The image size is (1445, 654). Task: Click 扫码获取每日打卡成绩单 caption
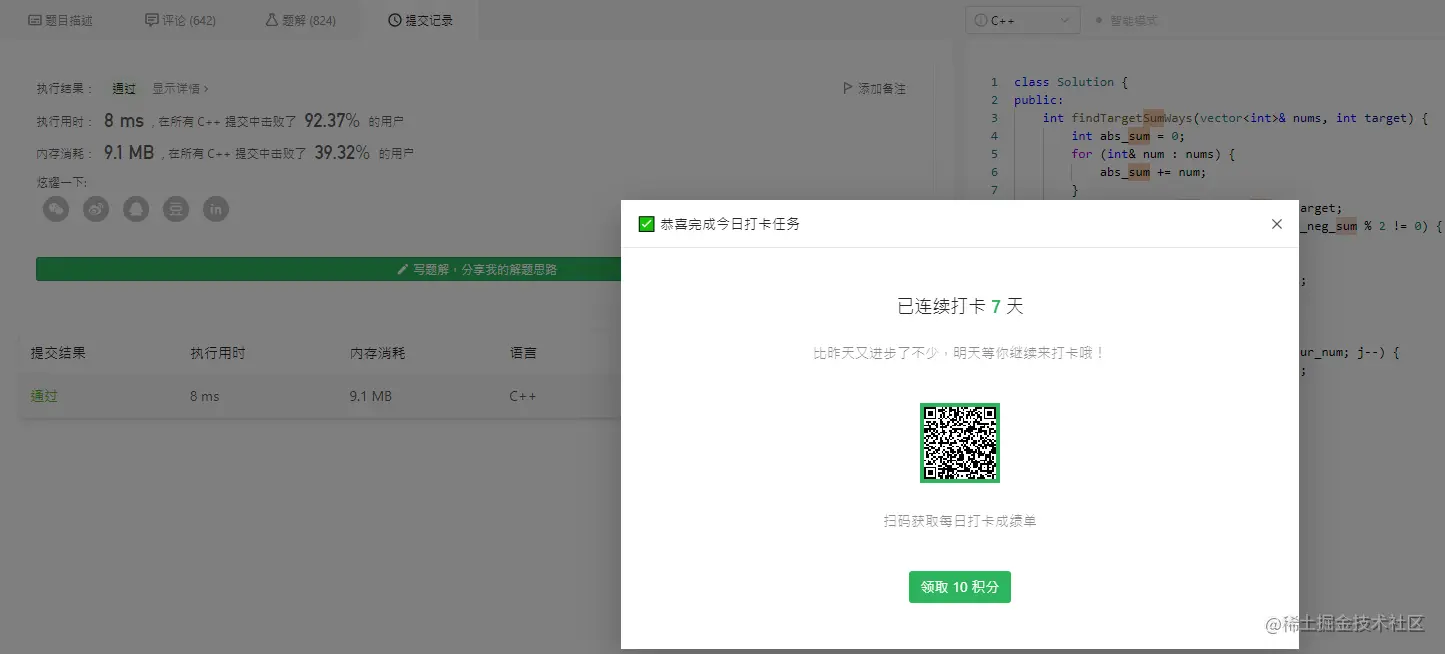pos(960,521)
